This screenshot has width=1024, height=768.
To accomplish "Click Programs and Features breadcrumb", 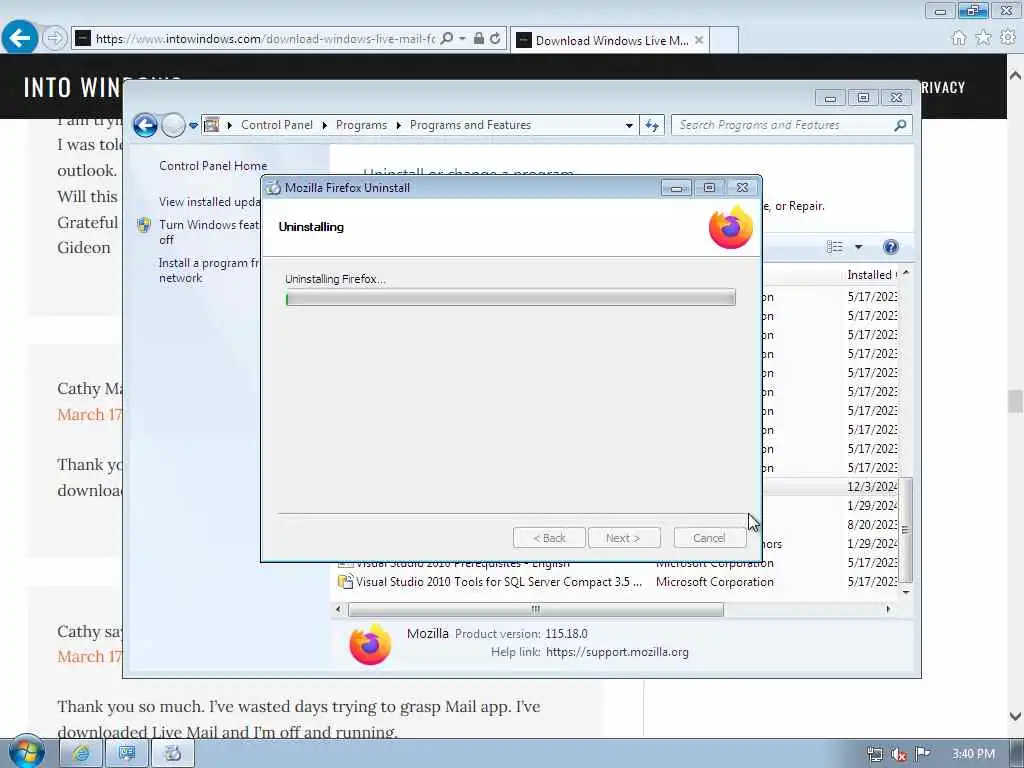I will (470, 125).
